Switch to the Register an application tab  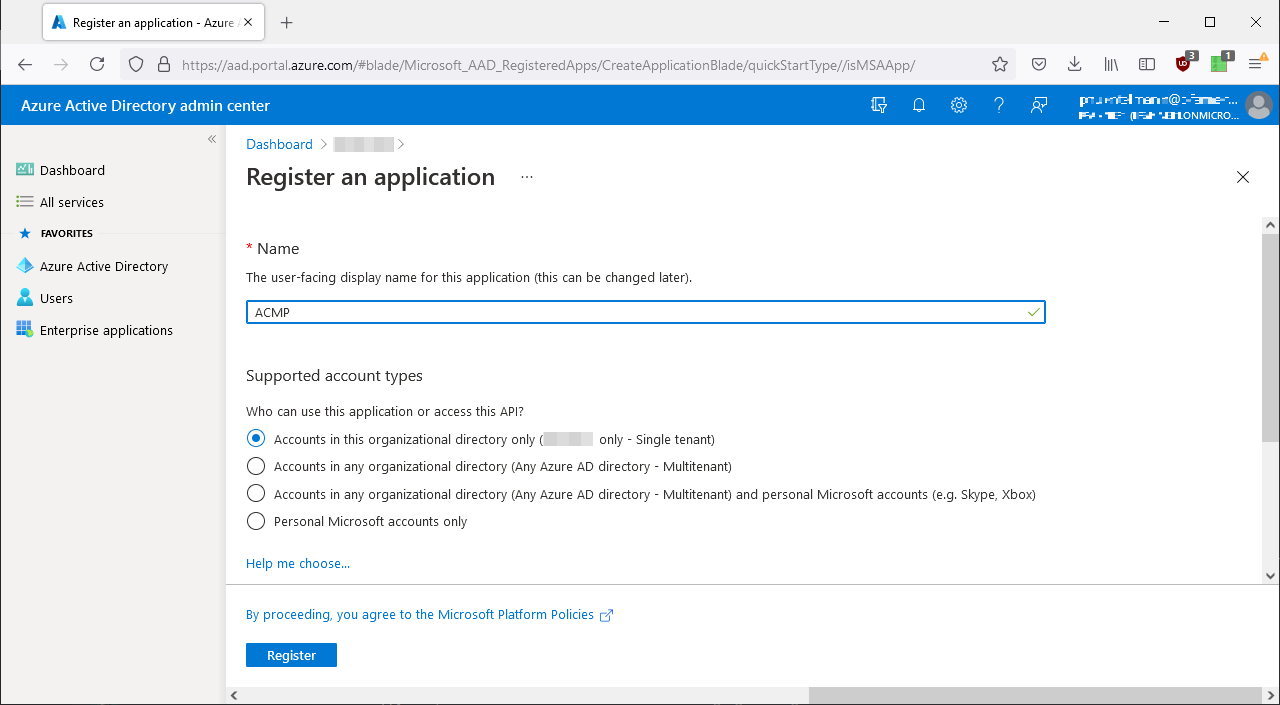140,21
